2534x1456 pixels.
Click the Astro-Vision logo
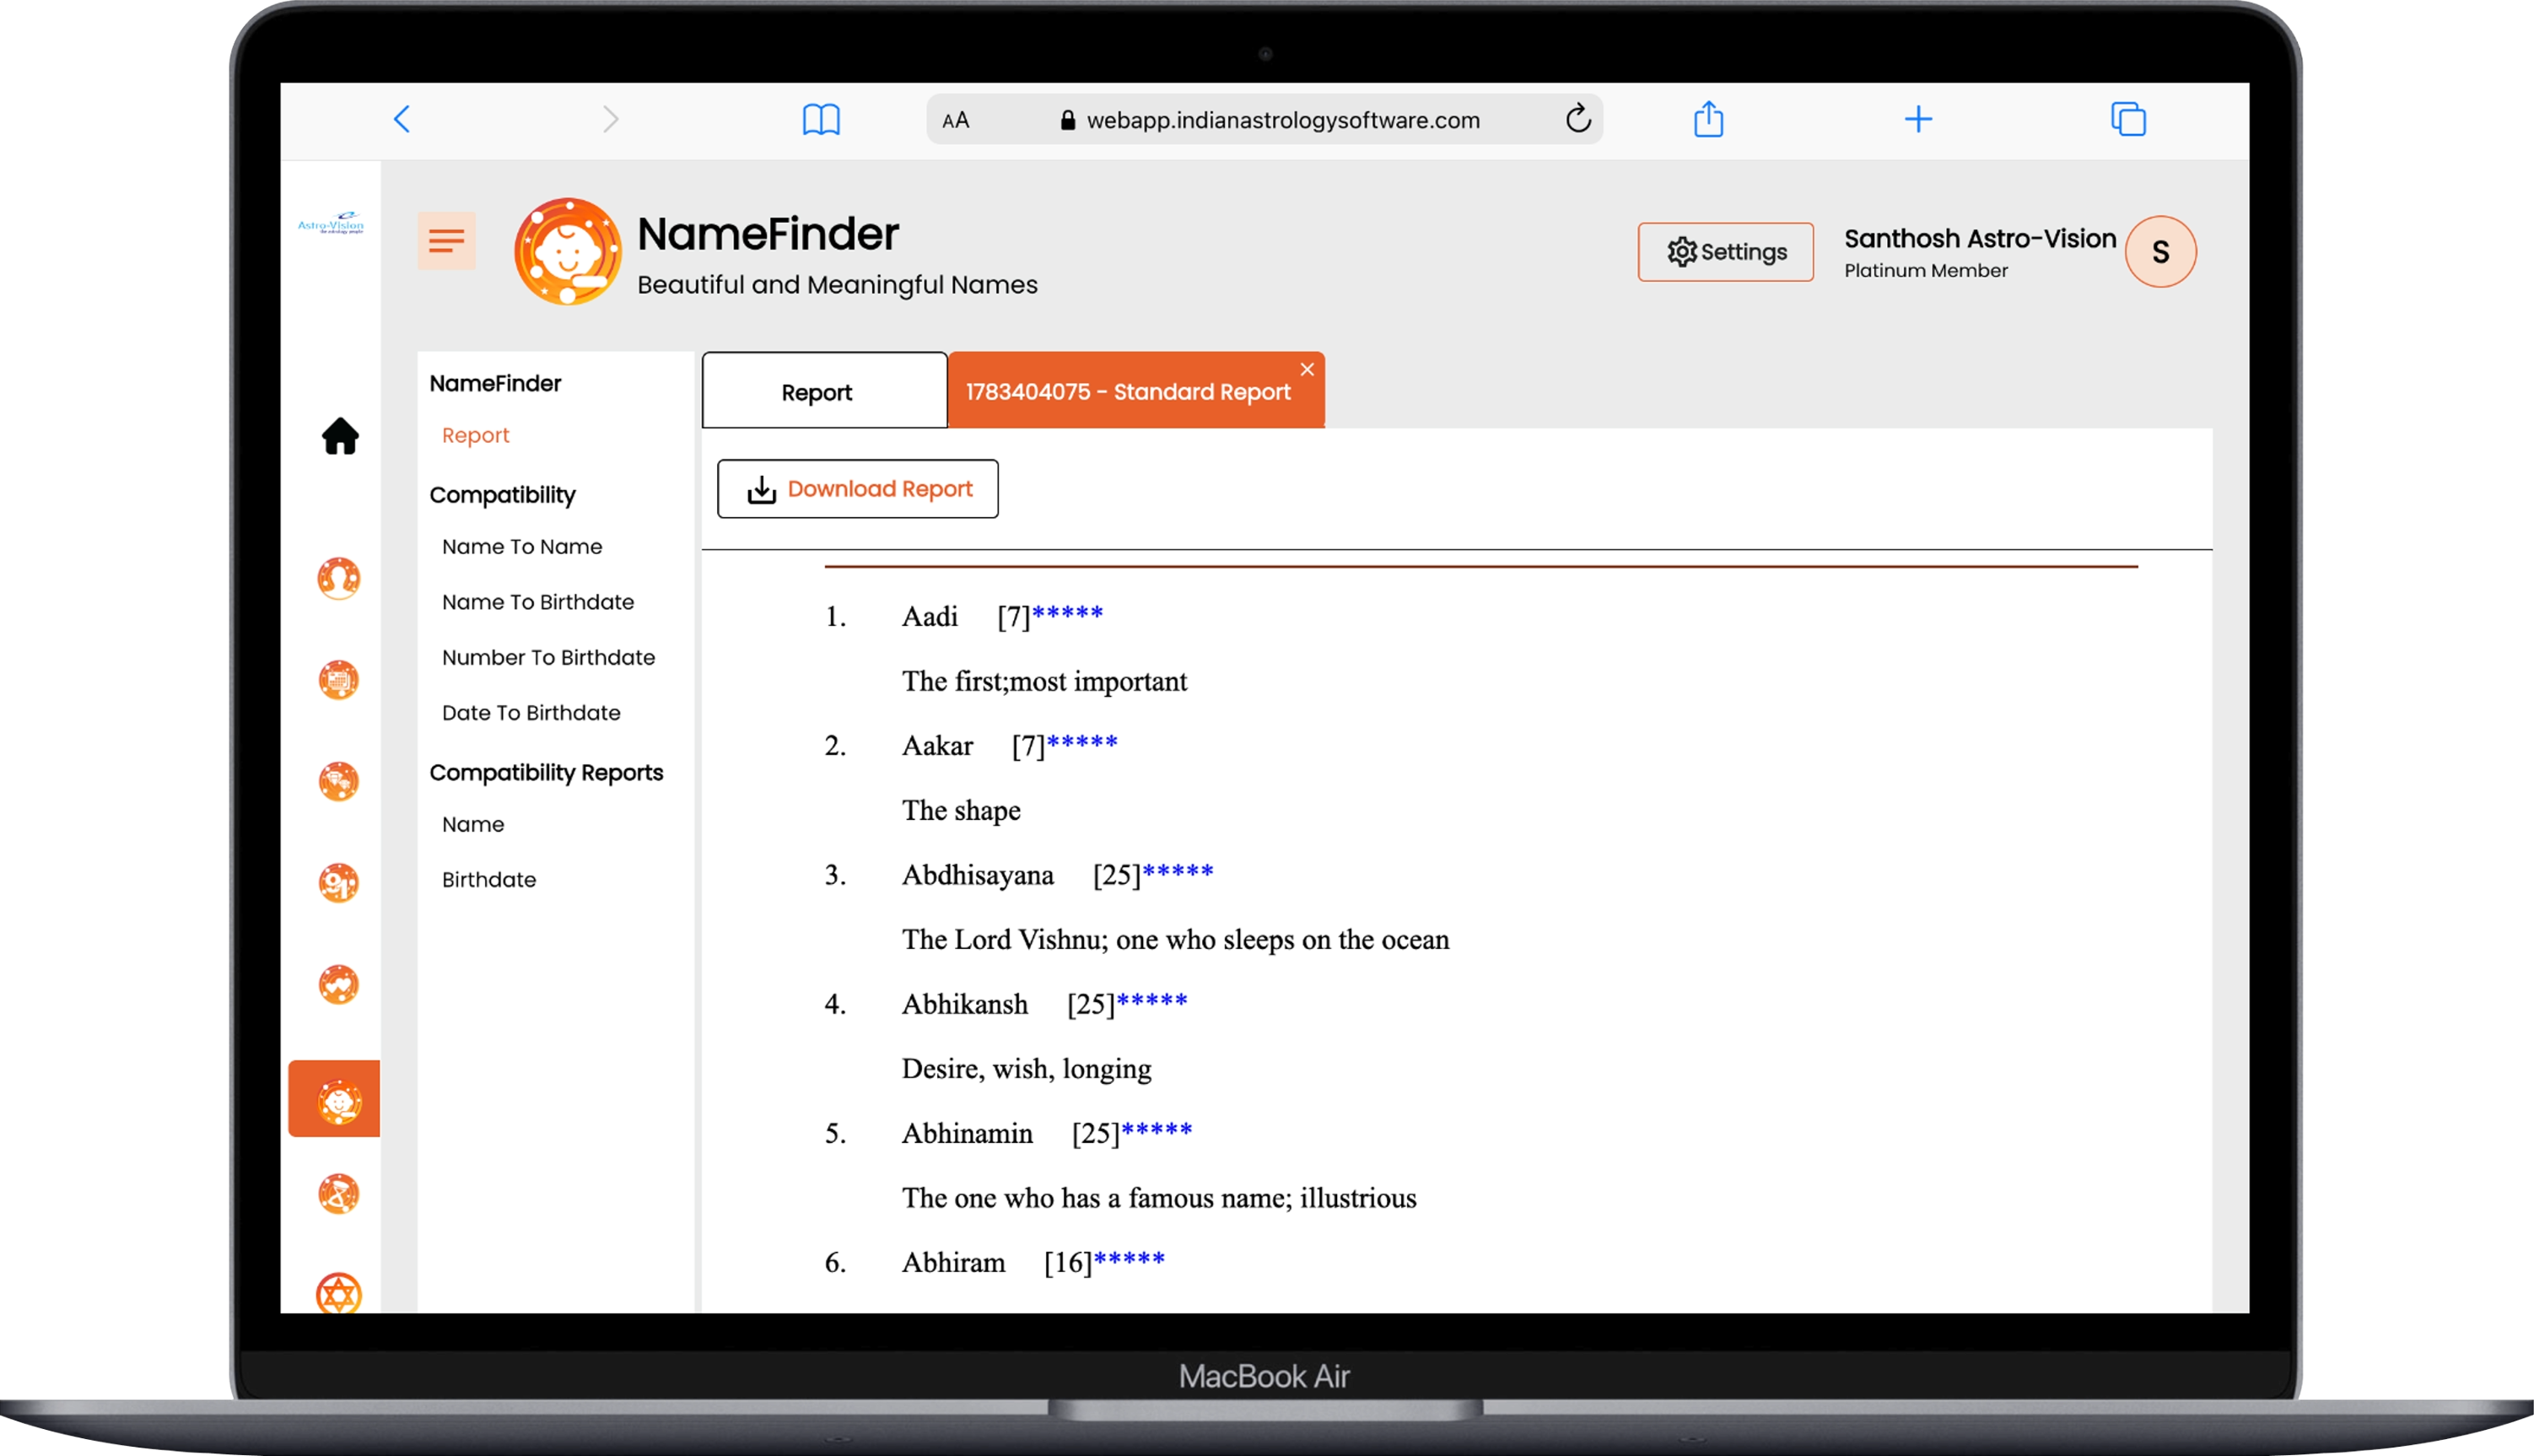click(x=331, y=222)
